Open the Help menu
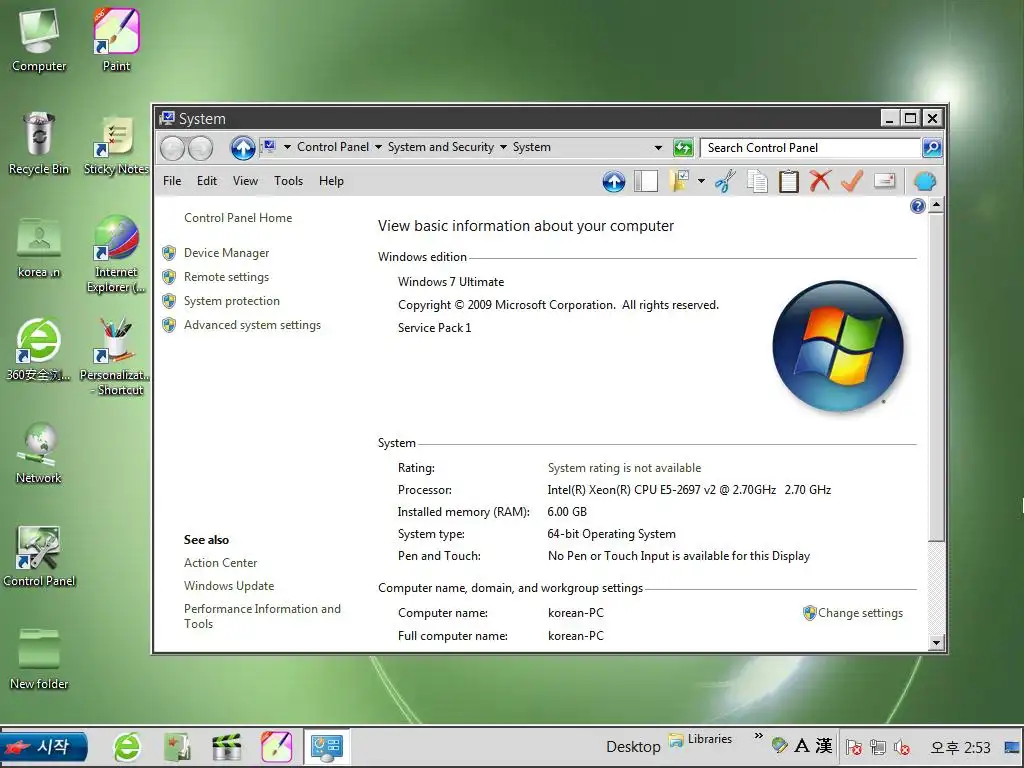This screenshot has width=1024, height=768. click(x=331, y=181)
